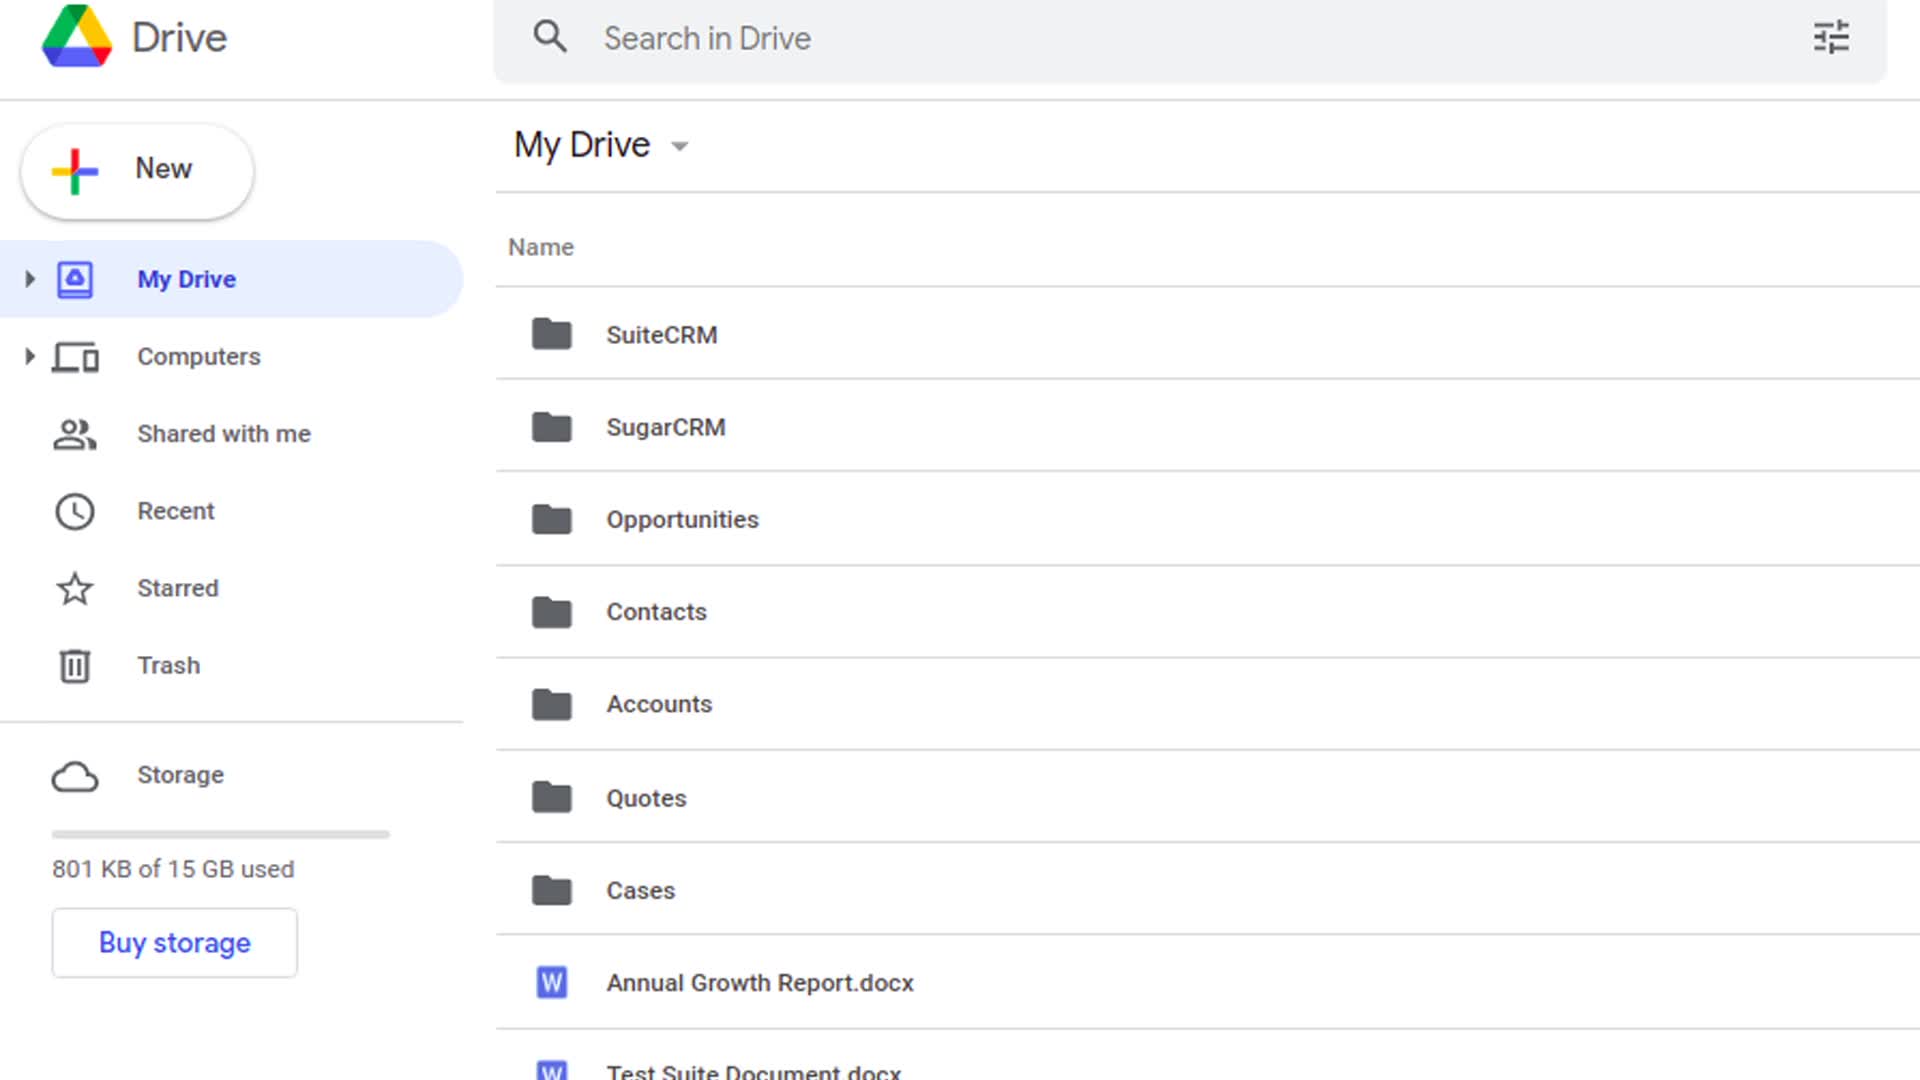The height and width of the screenshot is (1080, 1920).
Task: Click the Buy storage button
Action: click(x=175, y=943)
